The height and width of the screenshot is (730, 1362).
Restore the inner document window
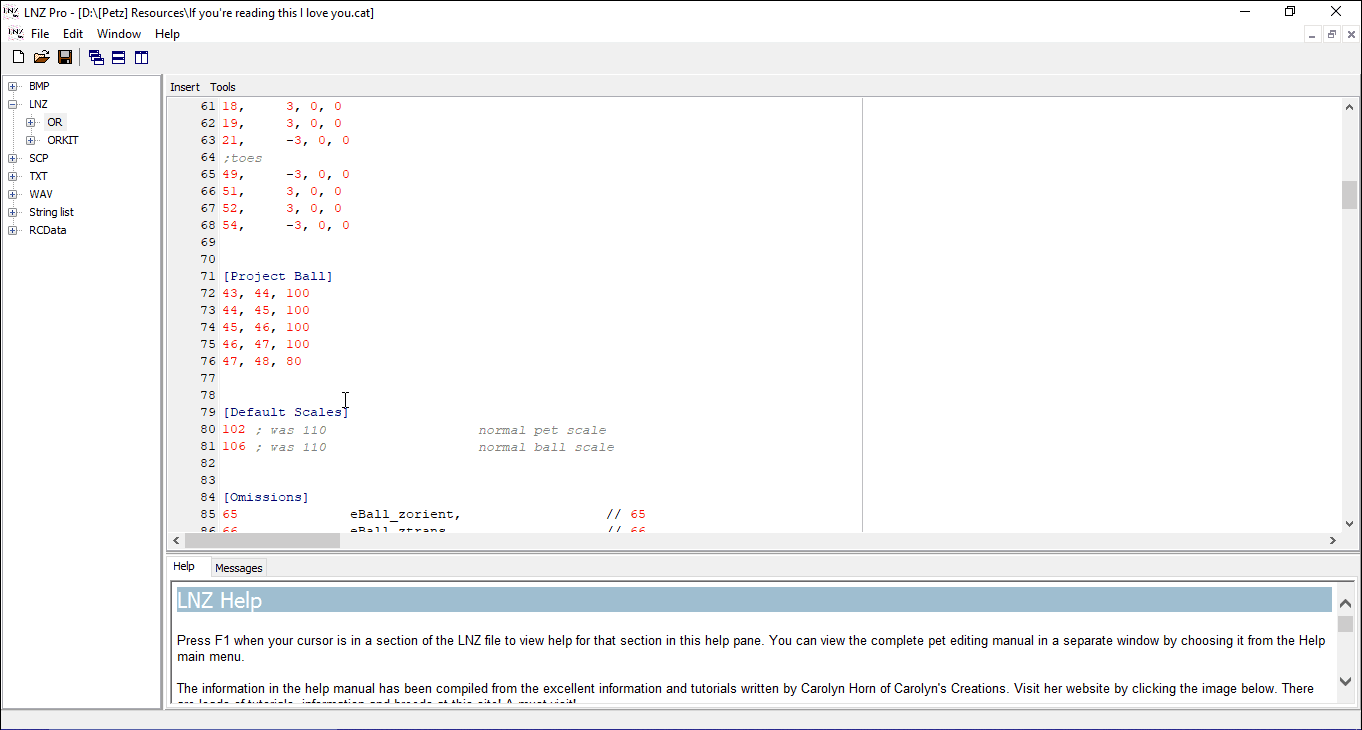(1332, 34)
